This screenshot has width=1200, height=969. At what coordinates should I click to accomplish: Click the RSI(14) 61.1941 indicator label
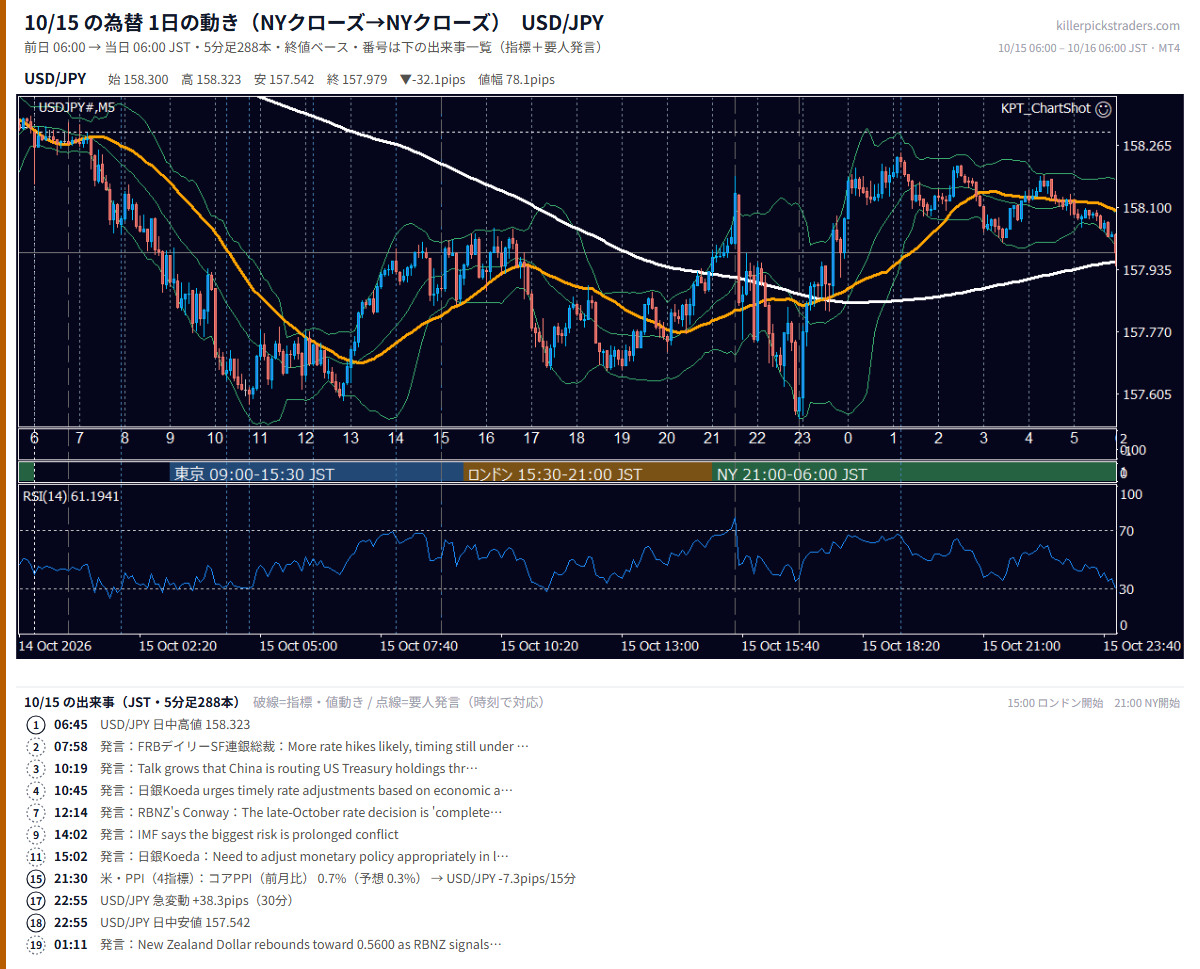[x=71, y=495]
